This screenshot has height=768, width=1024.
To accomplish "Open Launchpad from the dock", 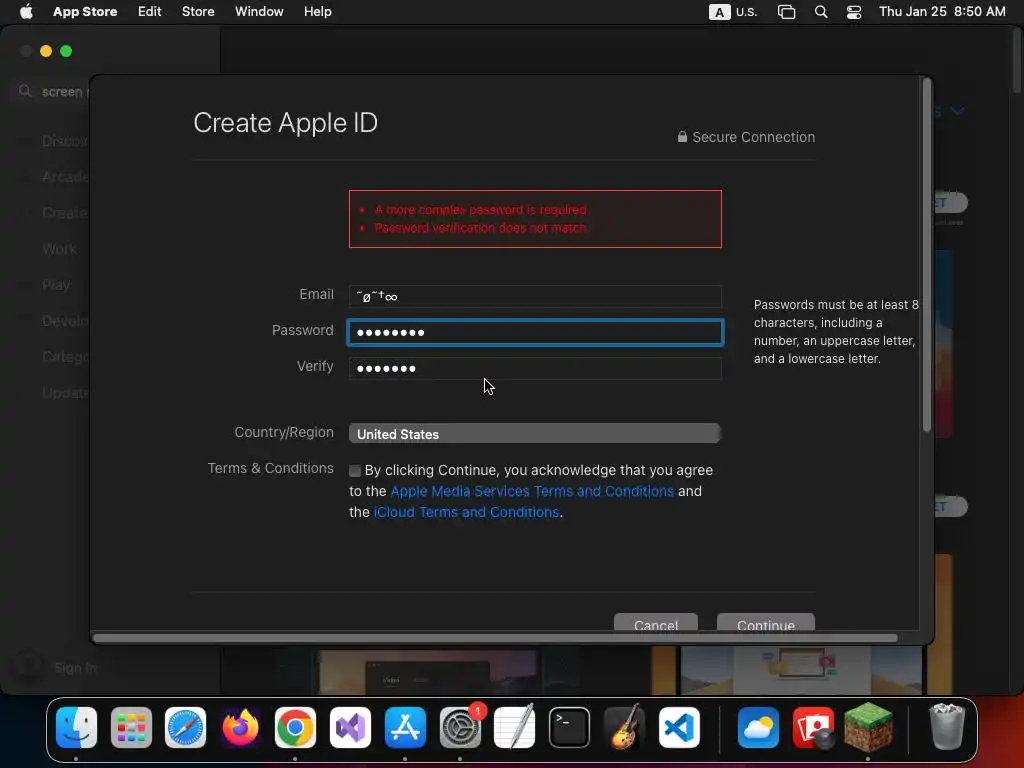I will click(x=131, y=727).
